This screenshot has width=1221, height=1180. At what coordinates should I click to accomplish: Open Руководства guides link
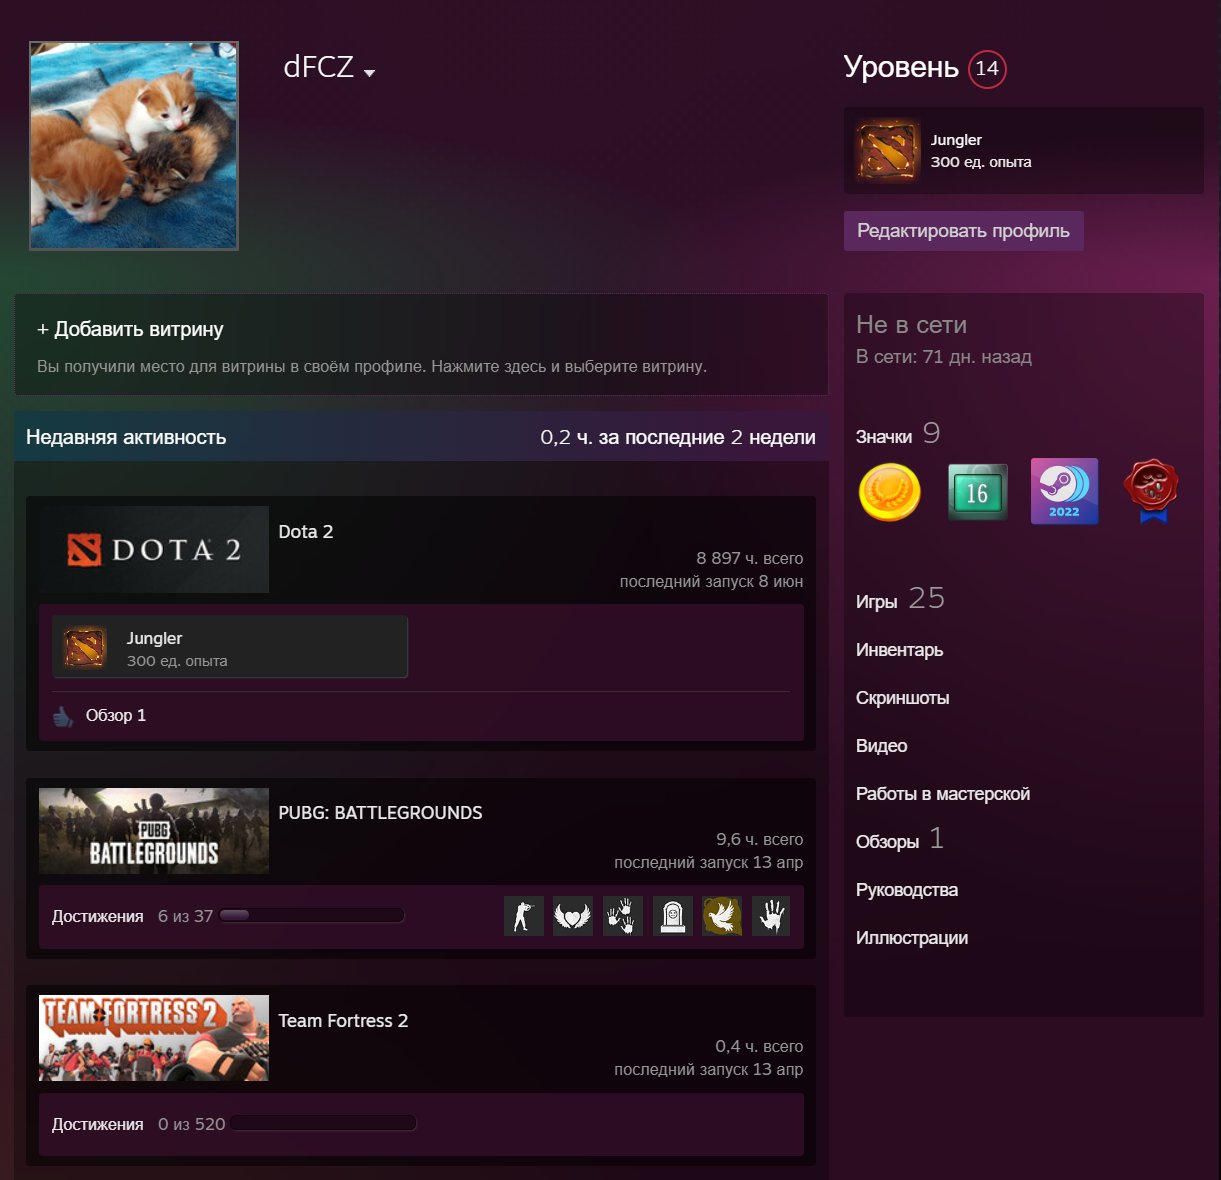tap(906, 890)
